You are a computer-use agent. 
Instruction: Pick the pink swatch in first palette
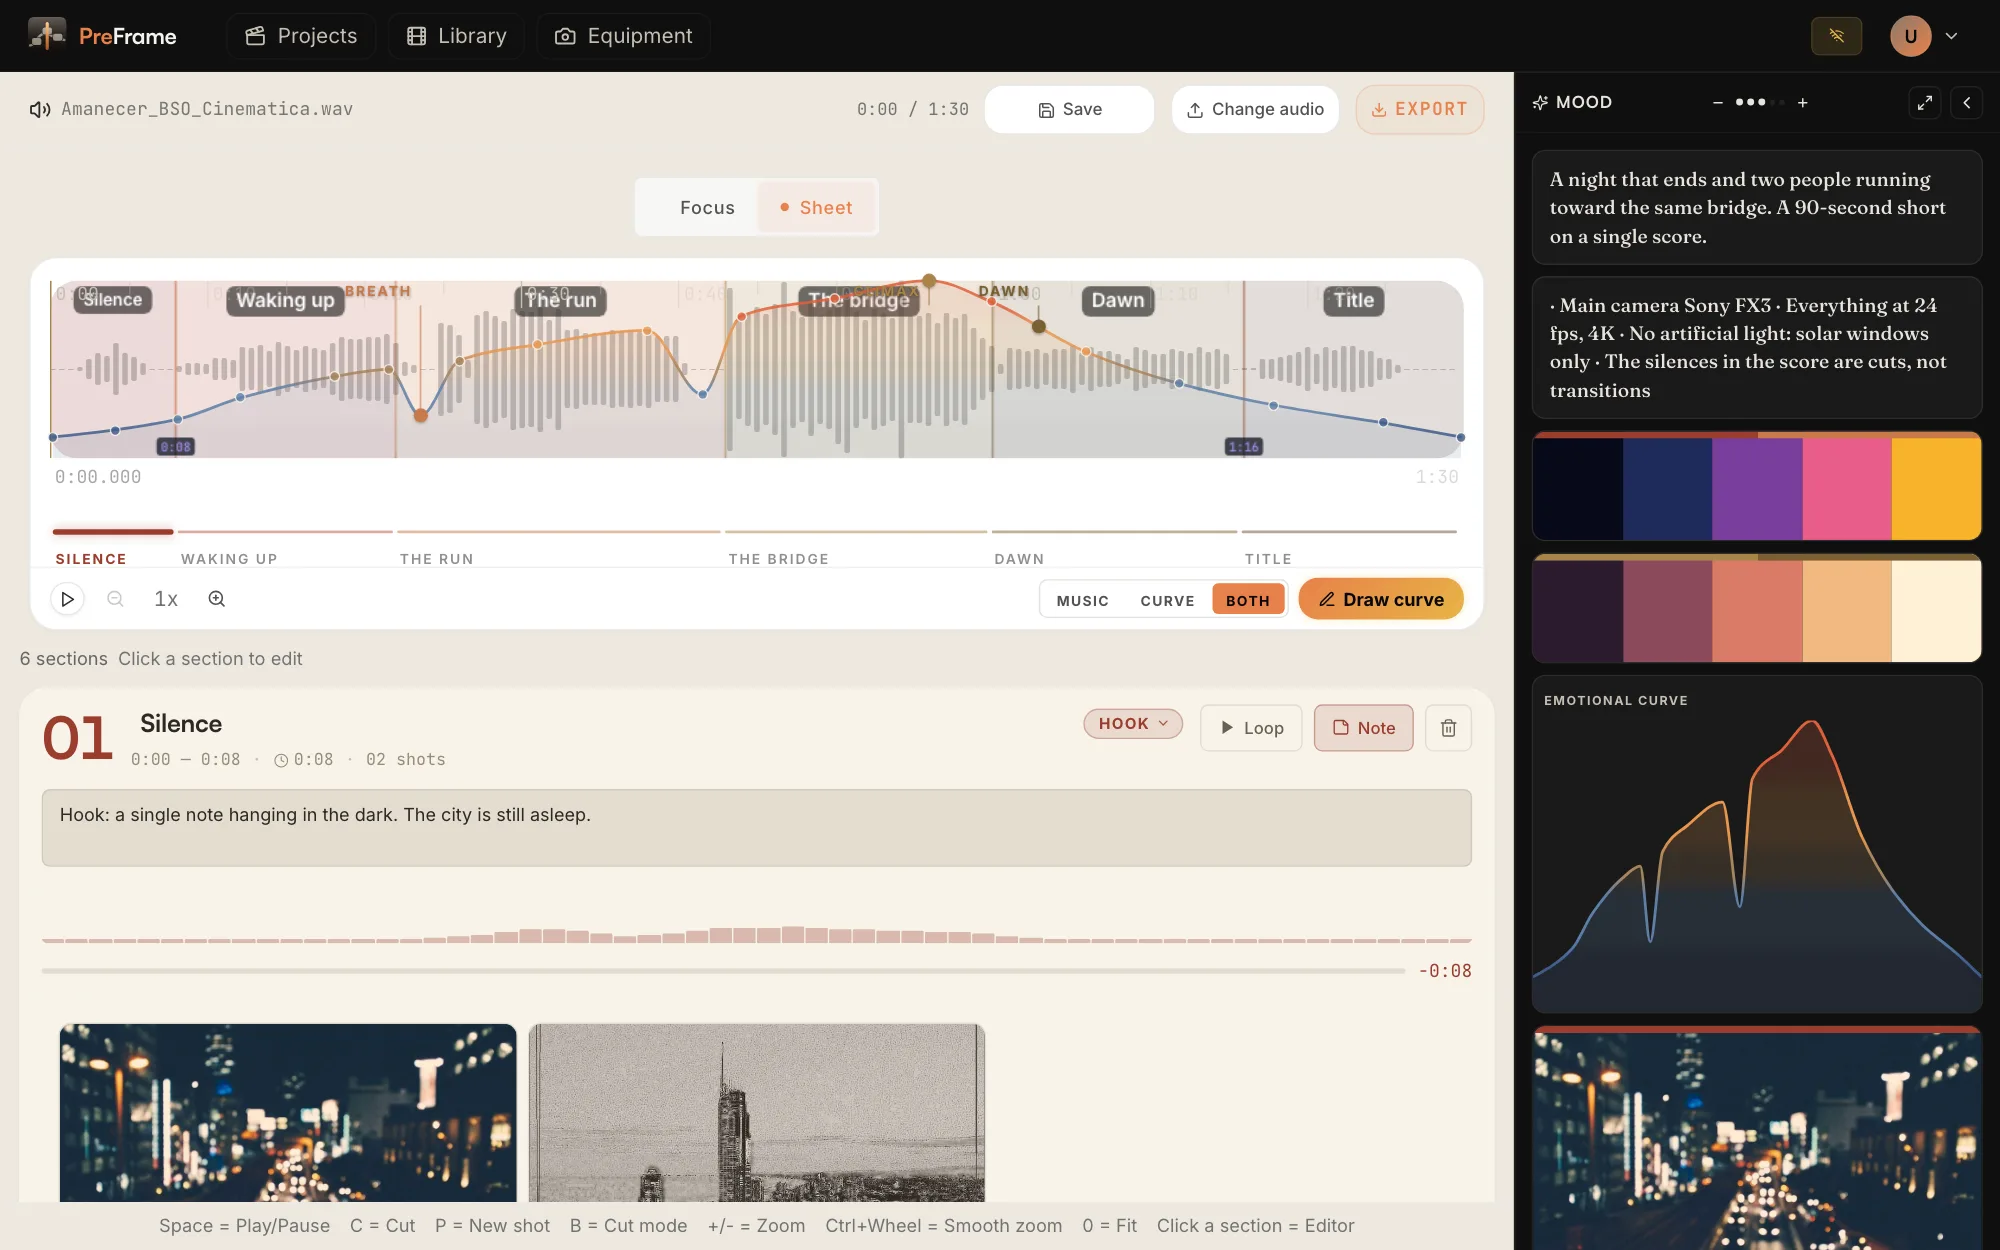click(x=1847, y=489)
